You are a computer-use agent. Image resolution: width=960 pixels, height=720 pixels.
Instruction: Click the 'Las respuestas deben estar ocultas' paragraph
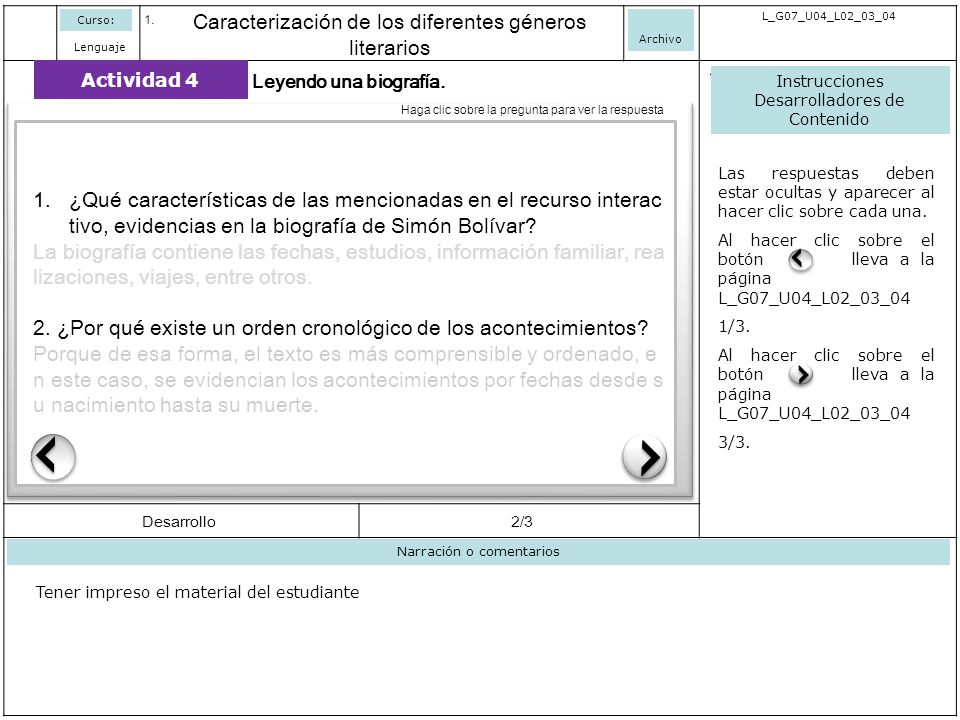[826, 192]
